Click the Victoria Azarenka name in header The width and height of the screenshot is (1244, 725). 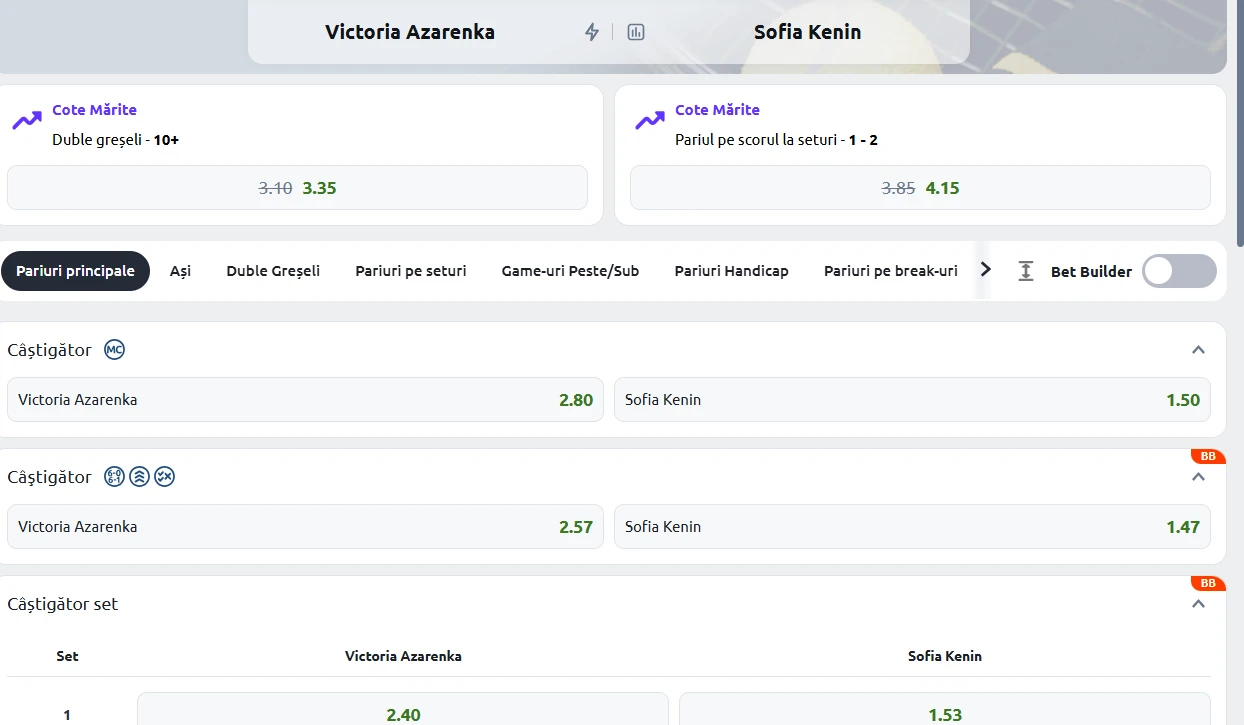point(410,32)
